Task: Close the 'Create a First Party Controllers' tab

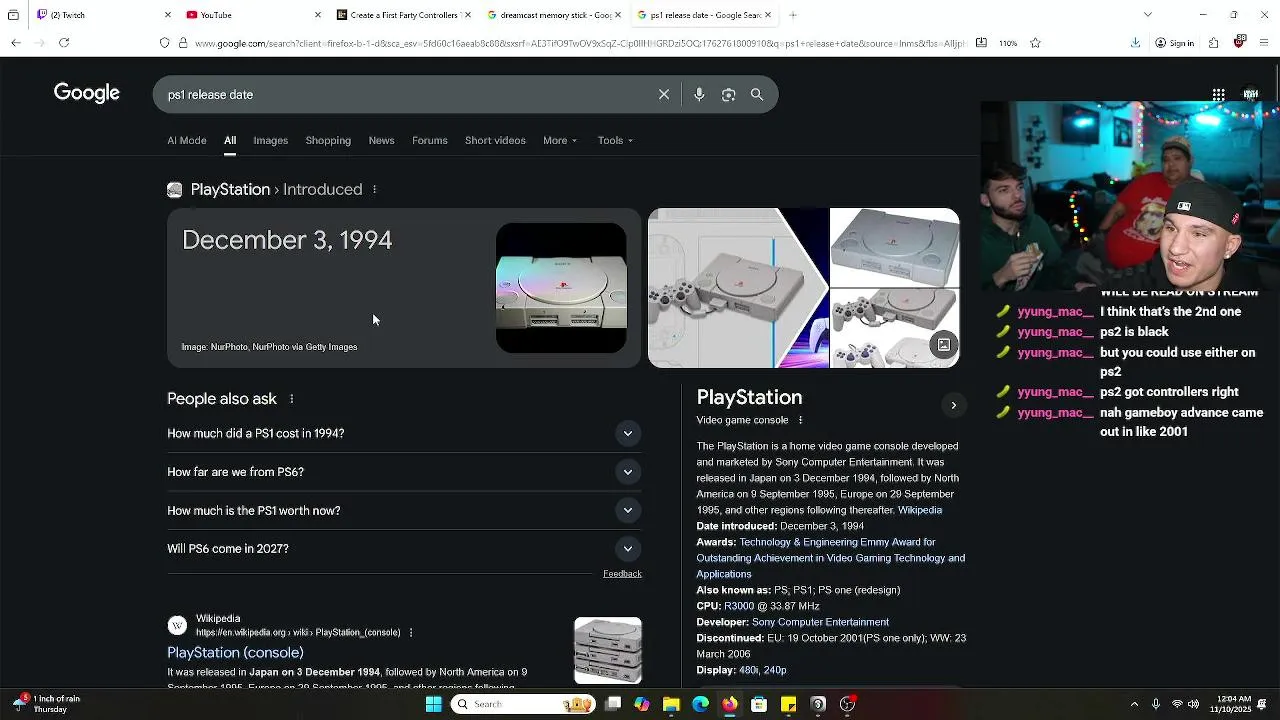Action: (x=468, y=15)
